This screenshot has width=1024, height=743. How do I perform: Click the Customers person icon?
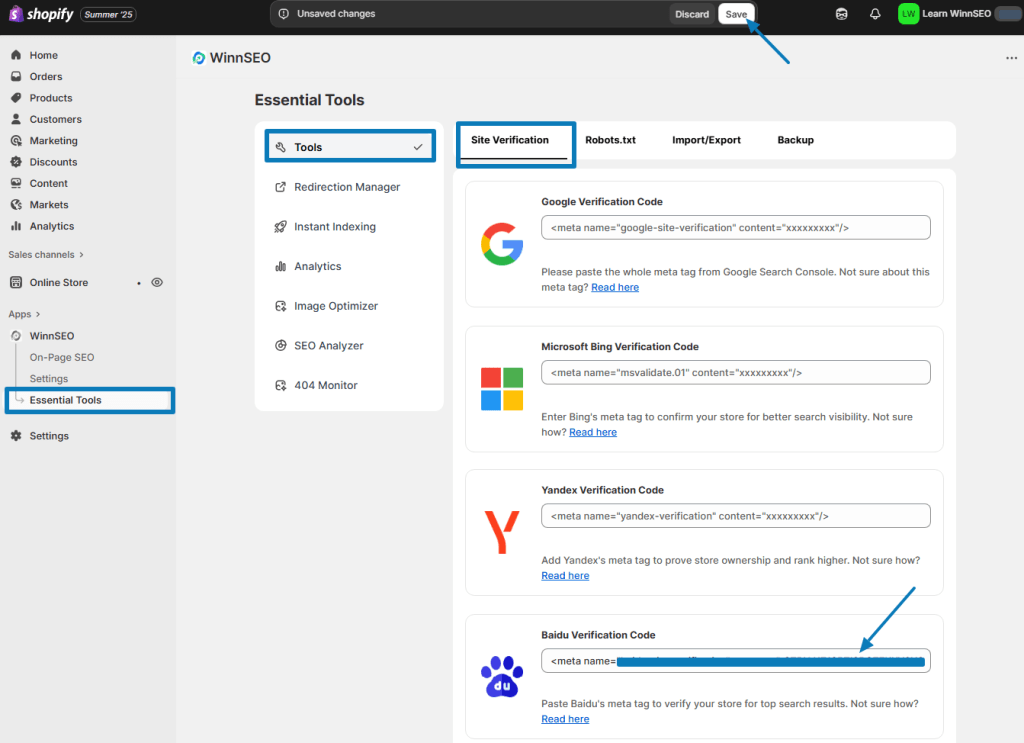(x=16, y=119)
